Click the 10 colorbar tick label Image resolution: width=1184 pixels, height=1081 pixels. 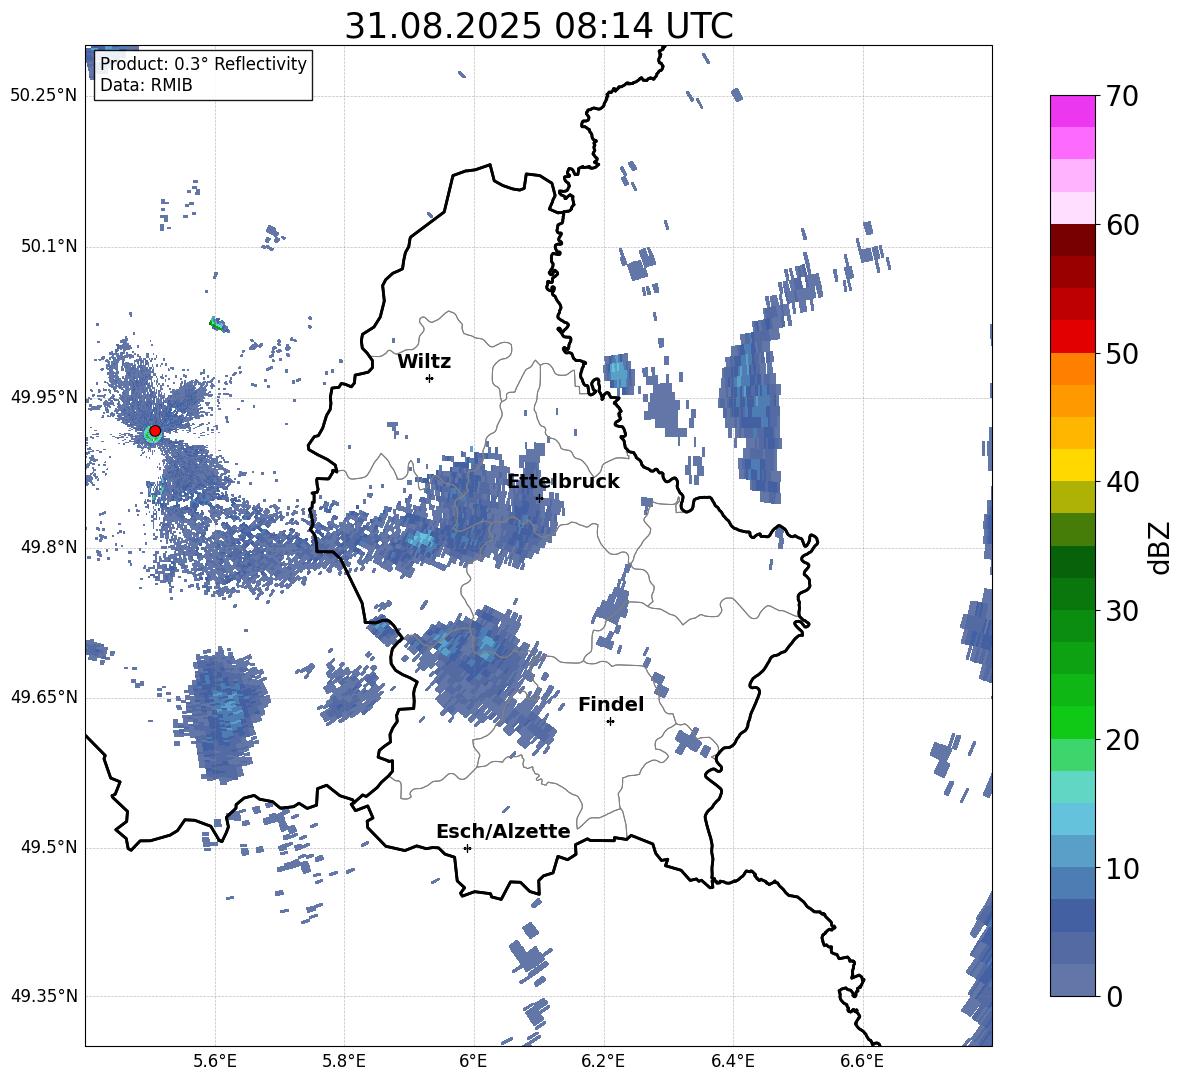[1122, 868]
